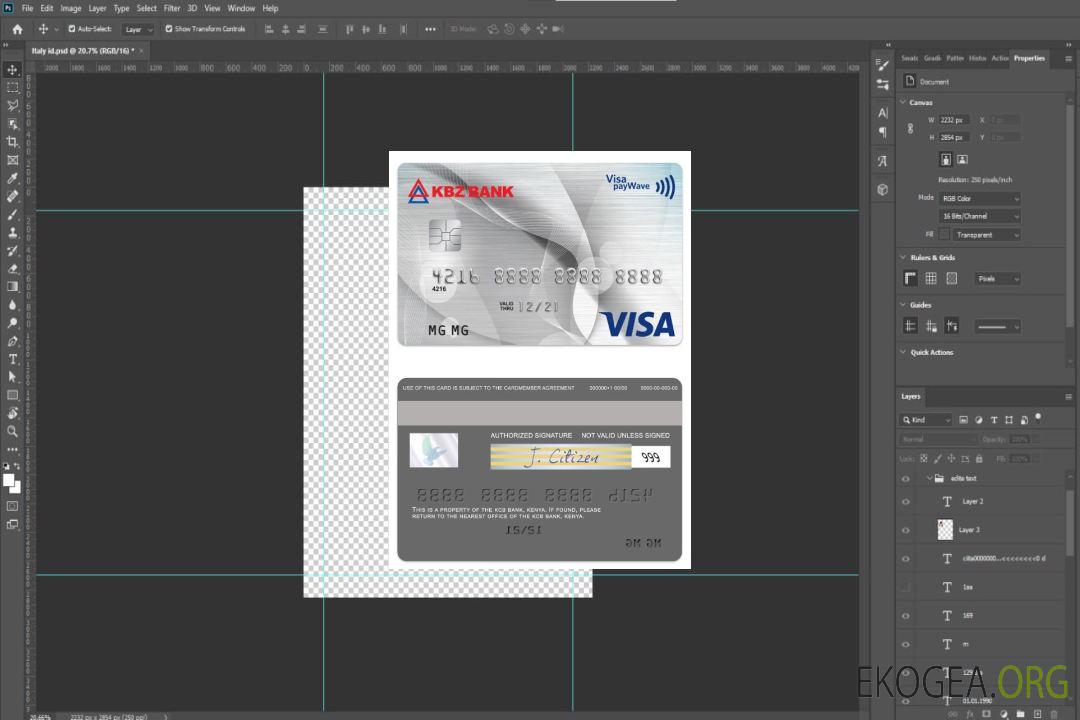
Task: Open the File menu
Action: tap(27, 8)
